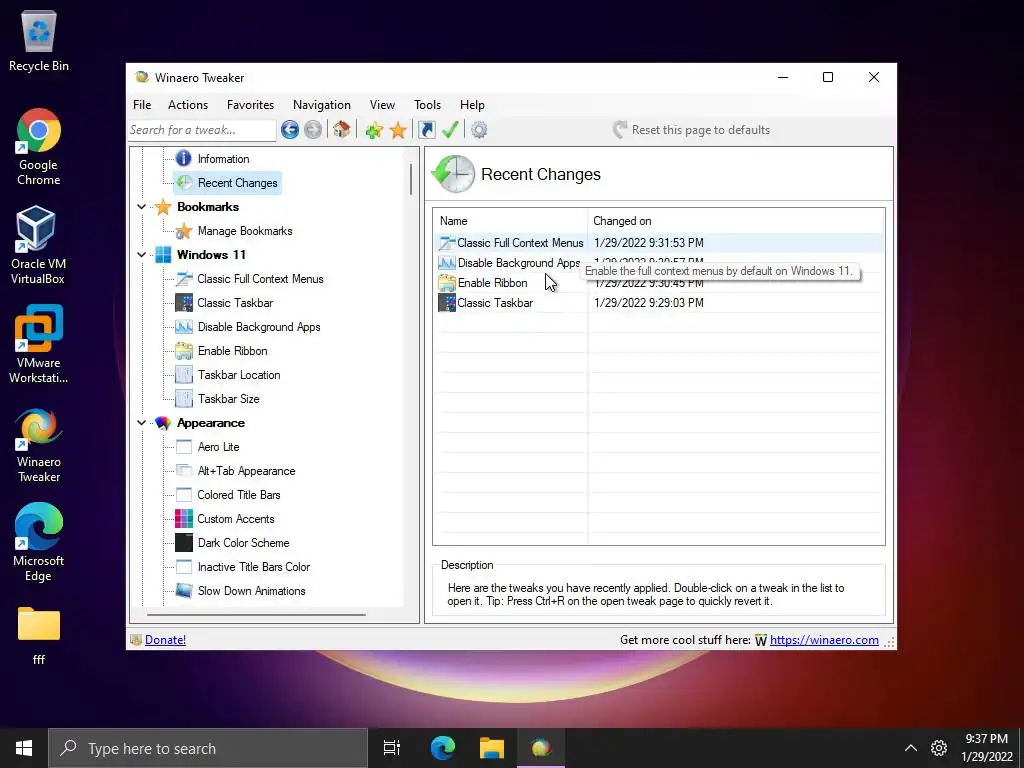Select Disable Background Apps in tree
This screenshot has width=1024, height=768.
259,327
